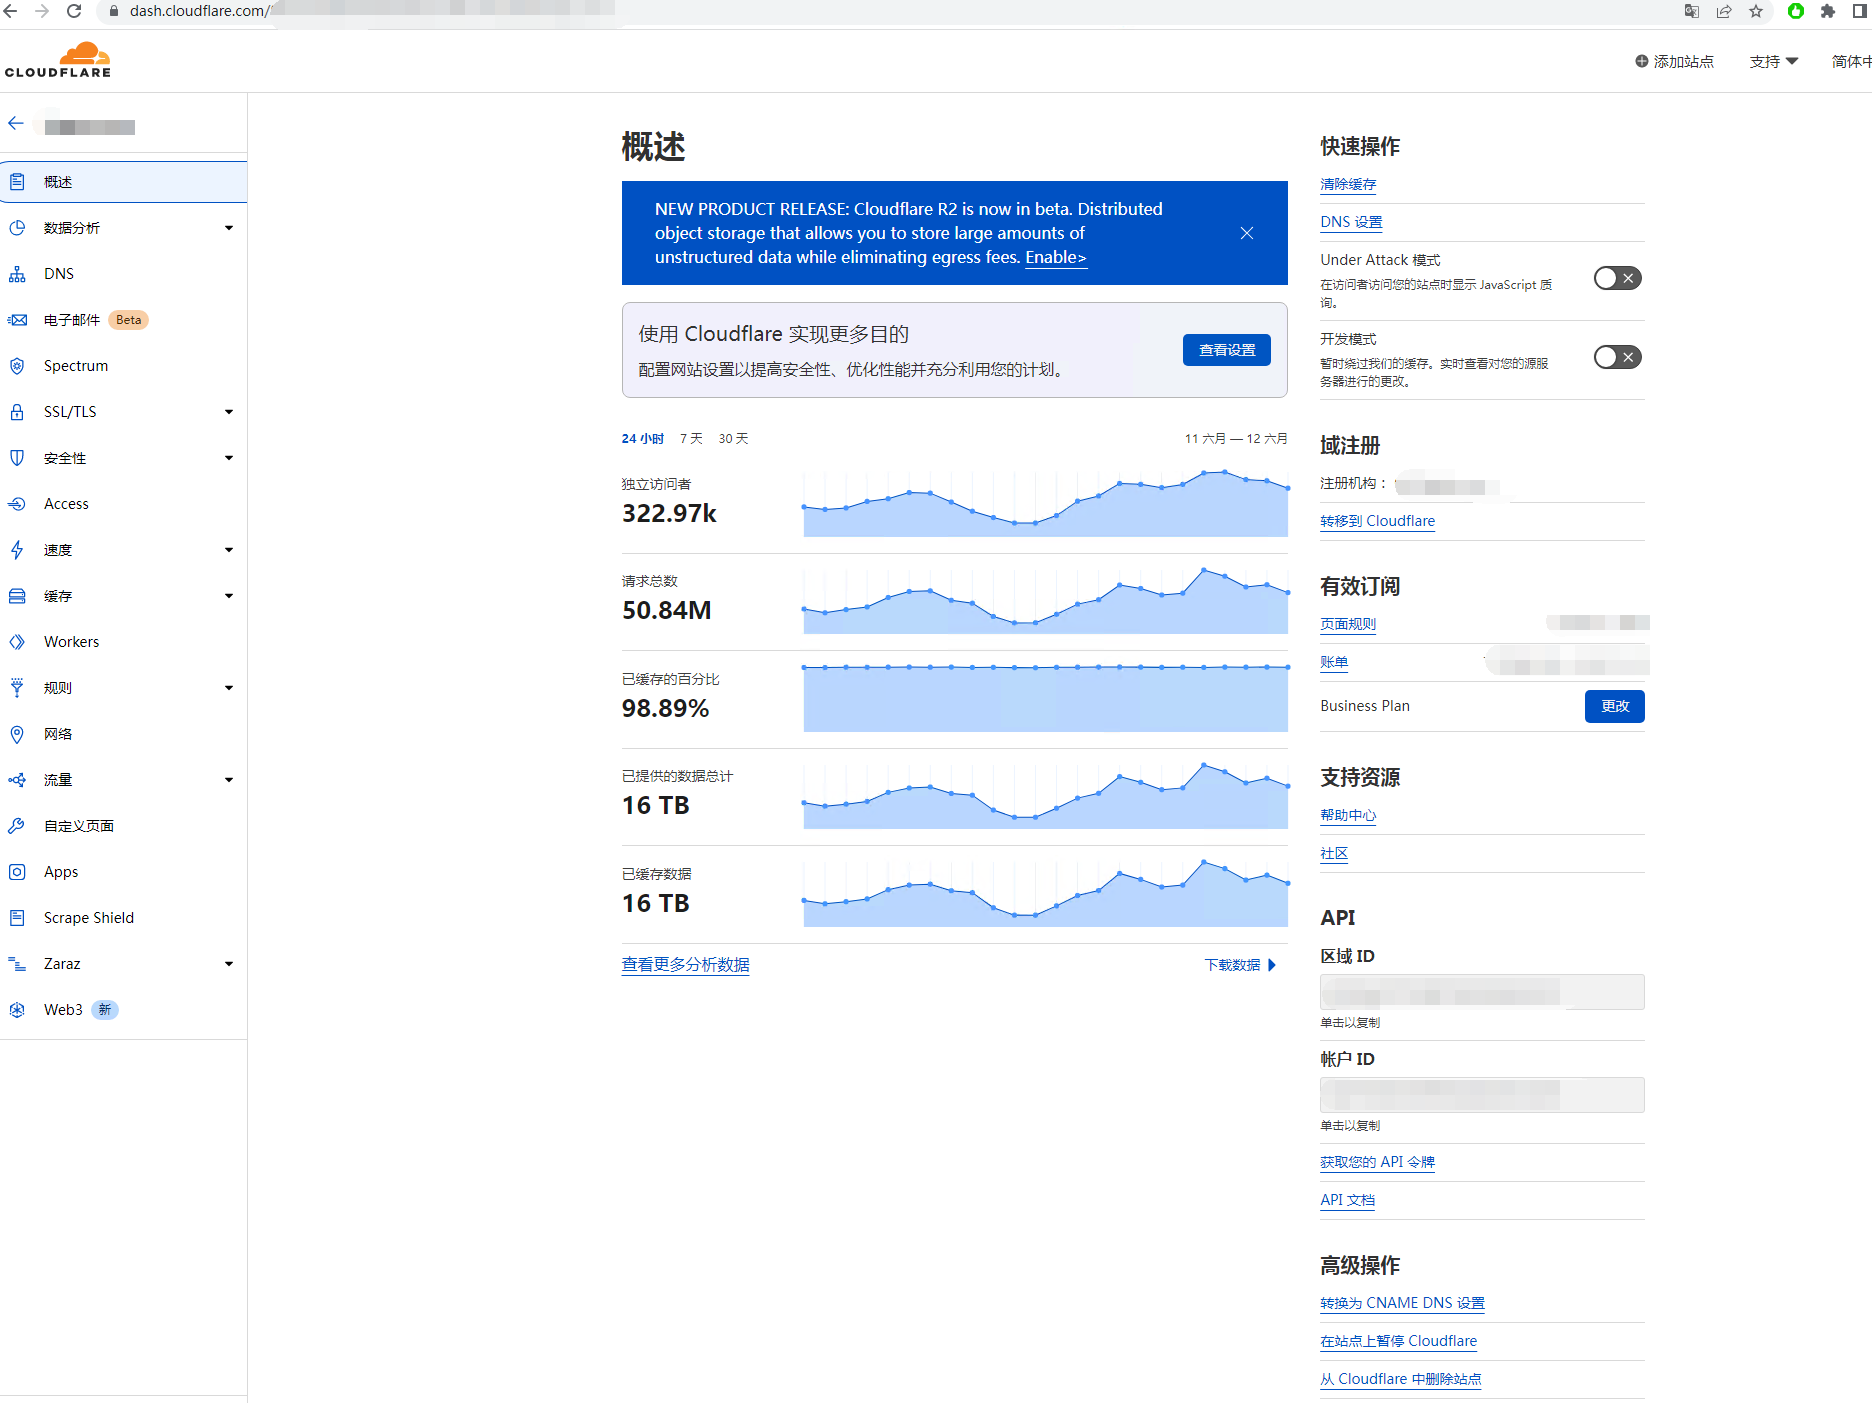Click the DNS network icon
The width and height of the screenshot is (1872, 1403).
click(17, 274)
